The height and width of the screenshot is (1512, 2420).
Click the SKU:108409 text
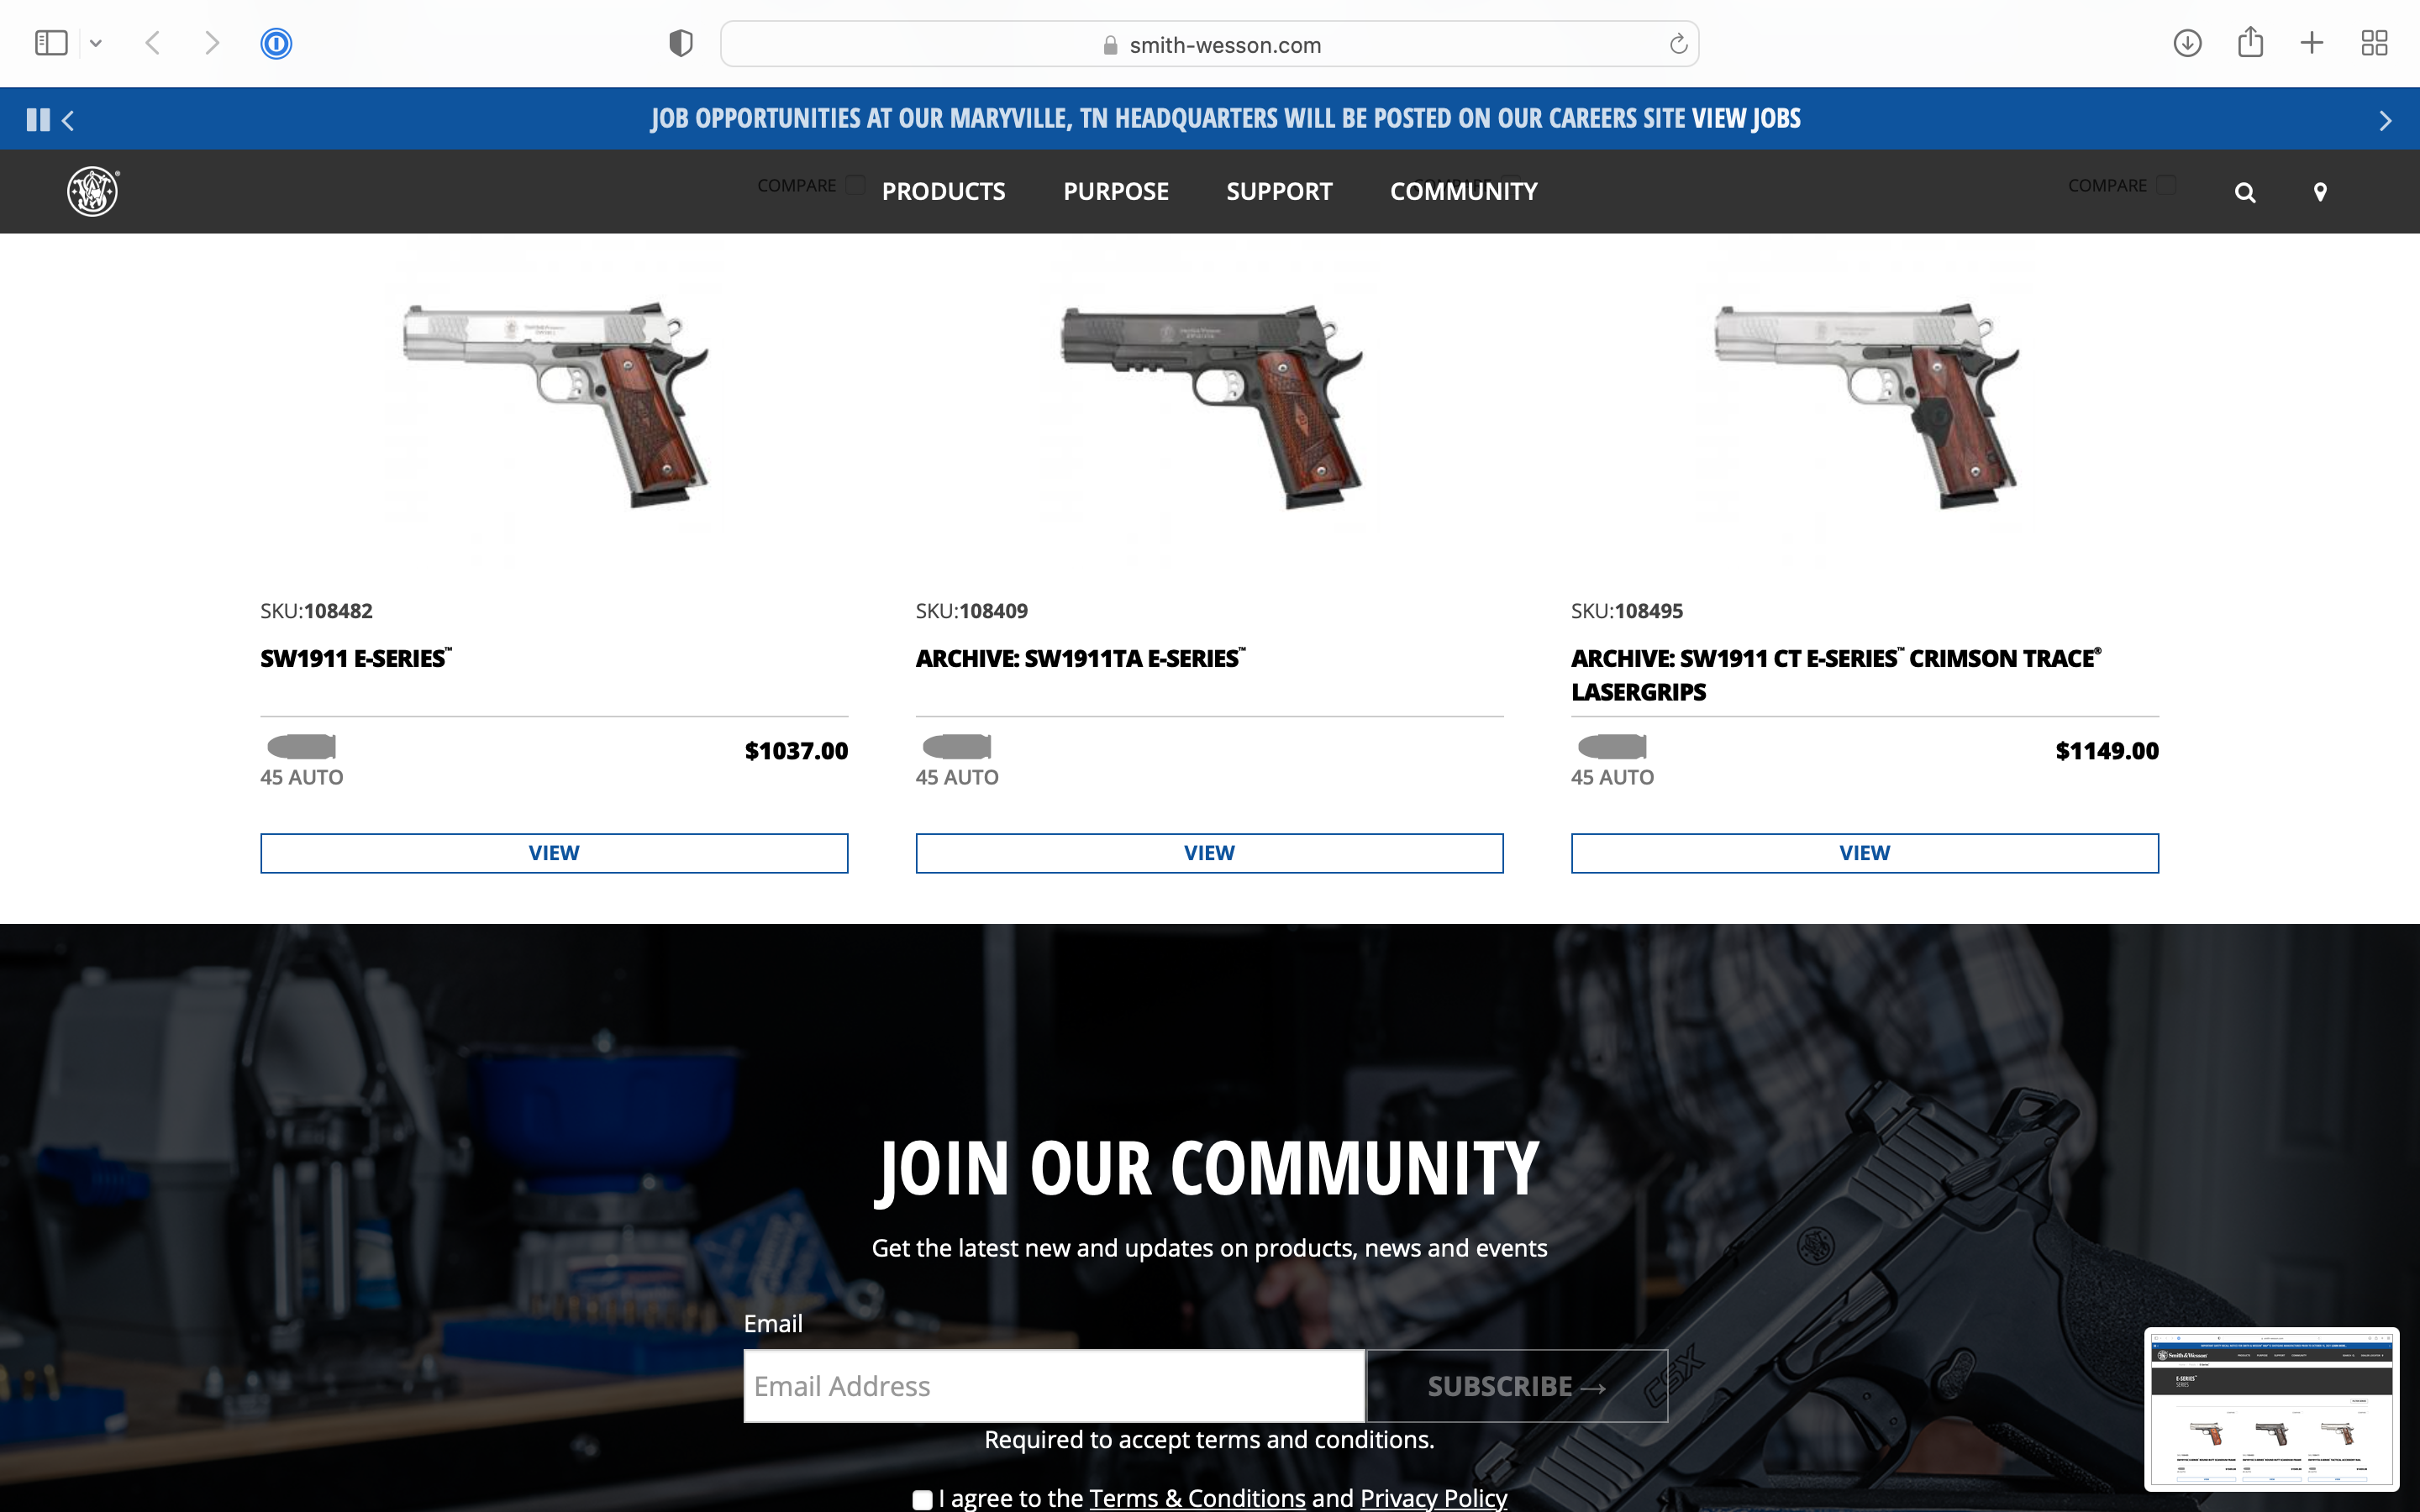[971, 611]
